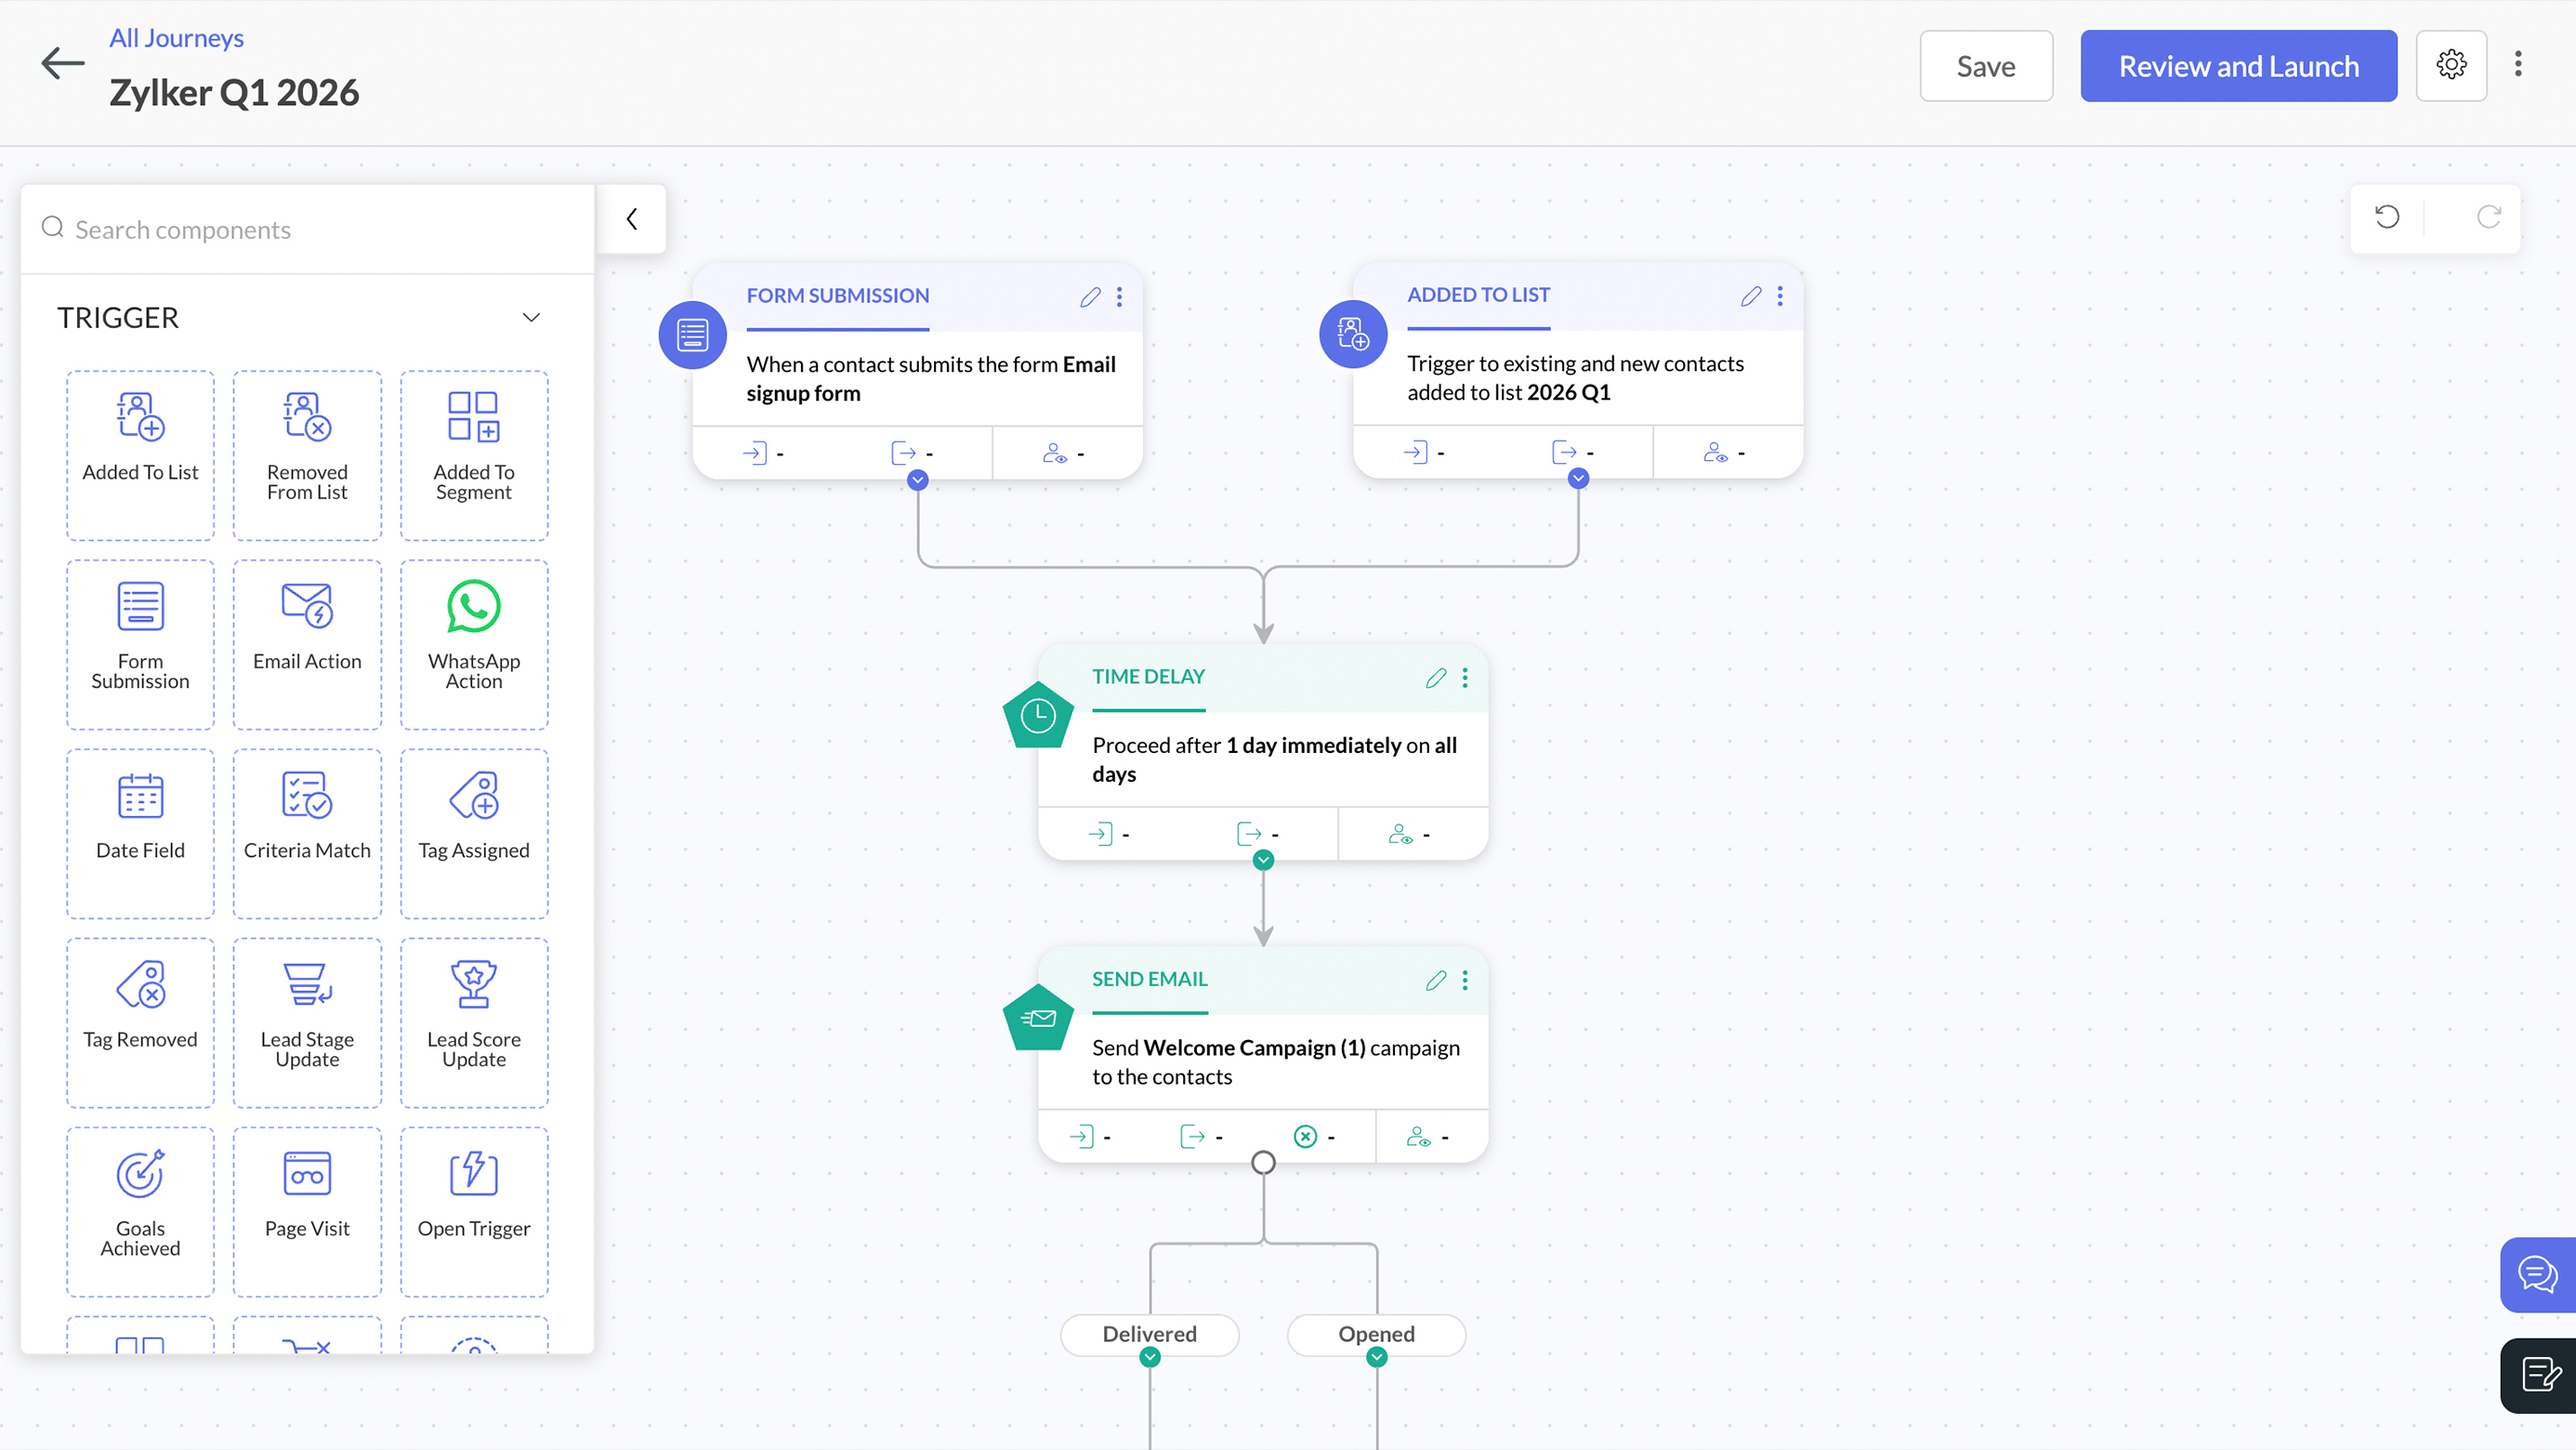The width and height of the screenshot is (2576, 1450).
Task: Open the chat support bubble icon
Action: click(2537, 1275)
